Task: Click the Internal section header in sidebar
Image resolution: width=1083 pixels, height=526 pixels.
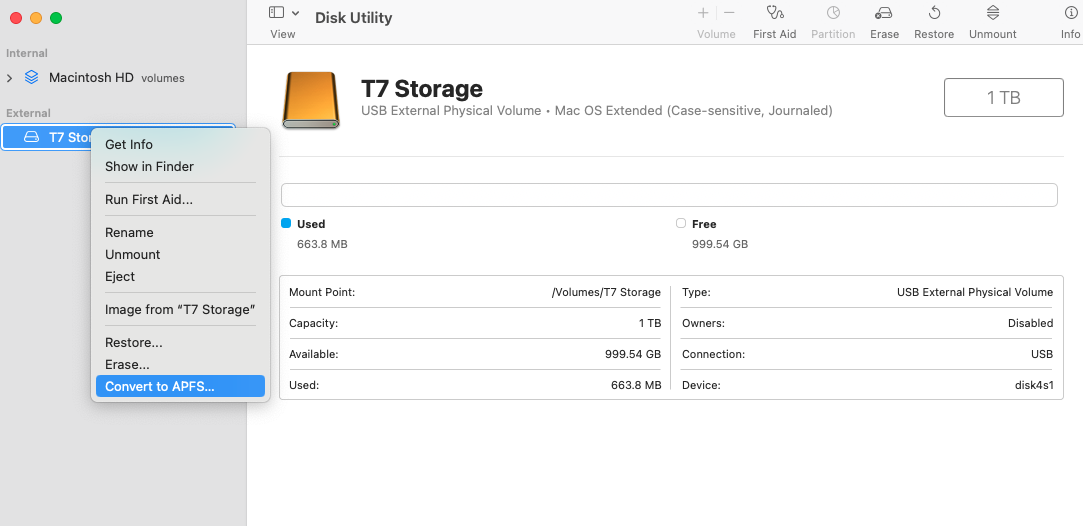Action: 27,53
